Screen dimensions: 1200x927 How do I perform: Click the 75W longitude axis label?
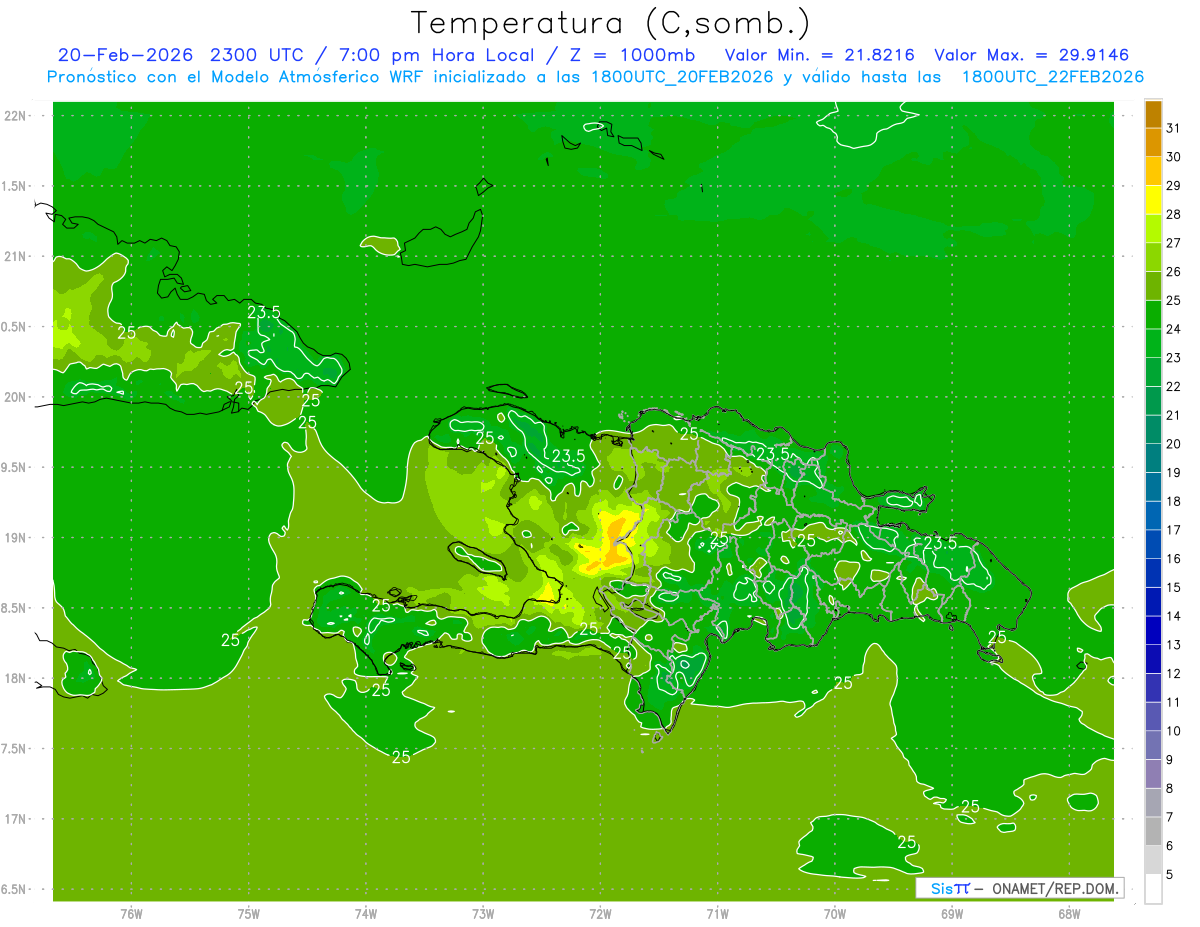pos(248,914)
